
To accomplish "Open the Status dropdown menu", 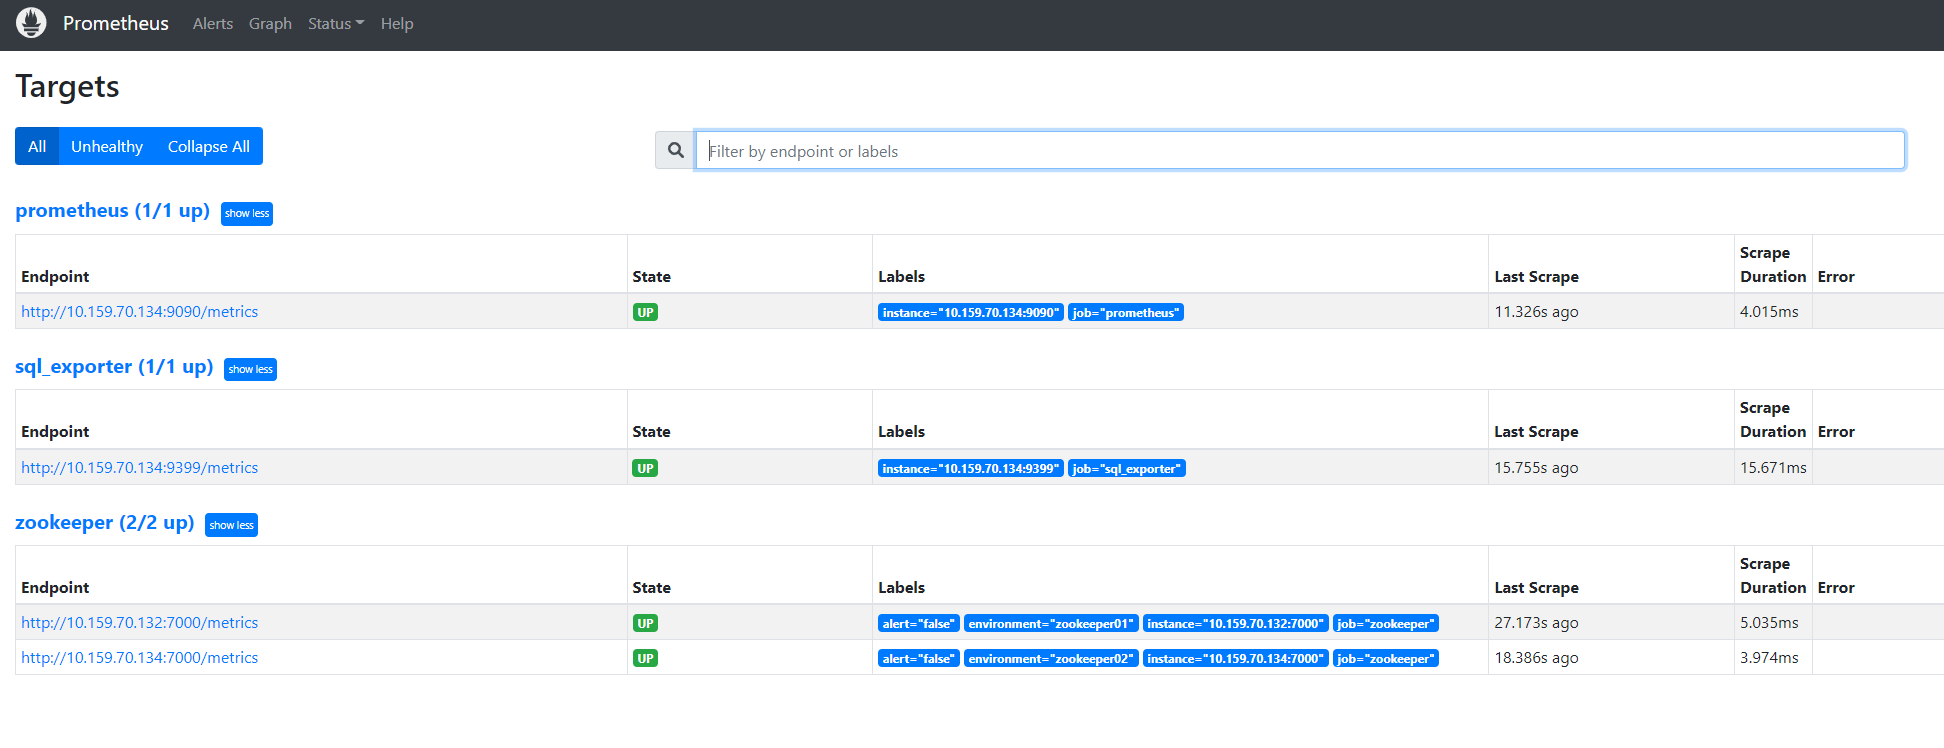I will click(x=335, y=23).
